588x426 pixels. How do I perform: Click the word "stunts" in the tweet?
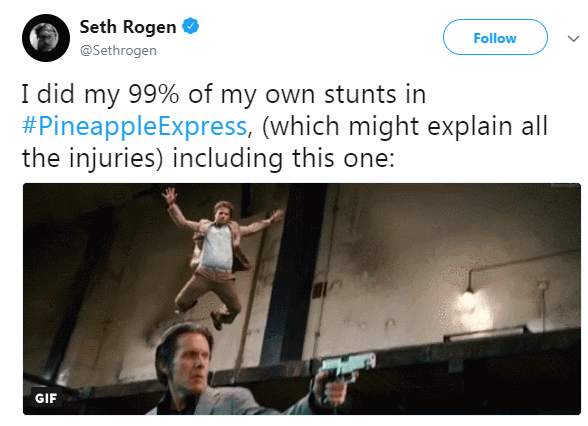tap(360, 94)
